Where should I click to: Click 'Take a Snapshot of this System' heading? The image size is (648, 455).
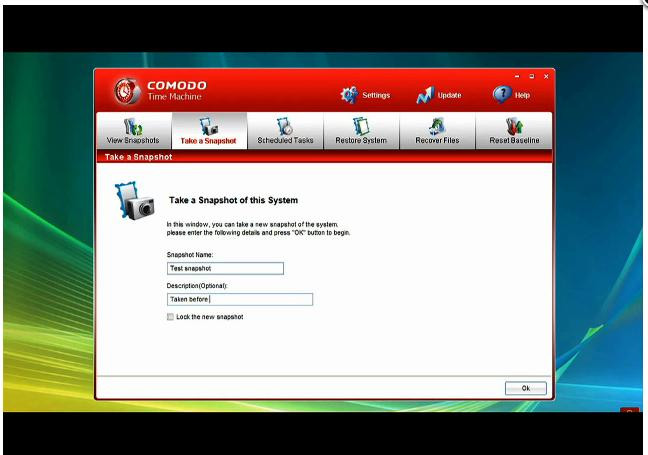pos(233,200)
